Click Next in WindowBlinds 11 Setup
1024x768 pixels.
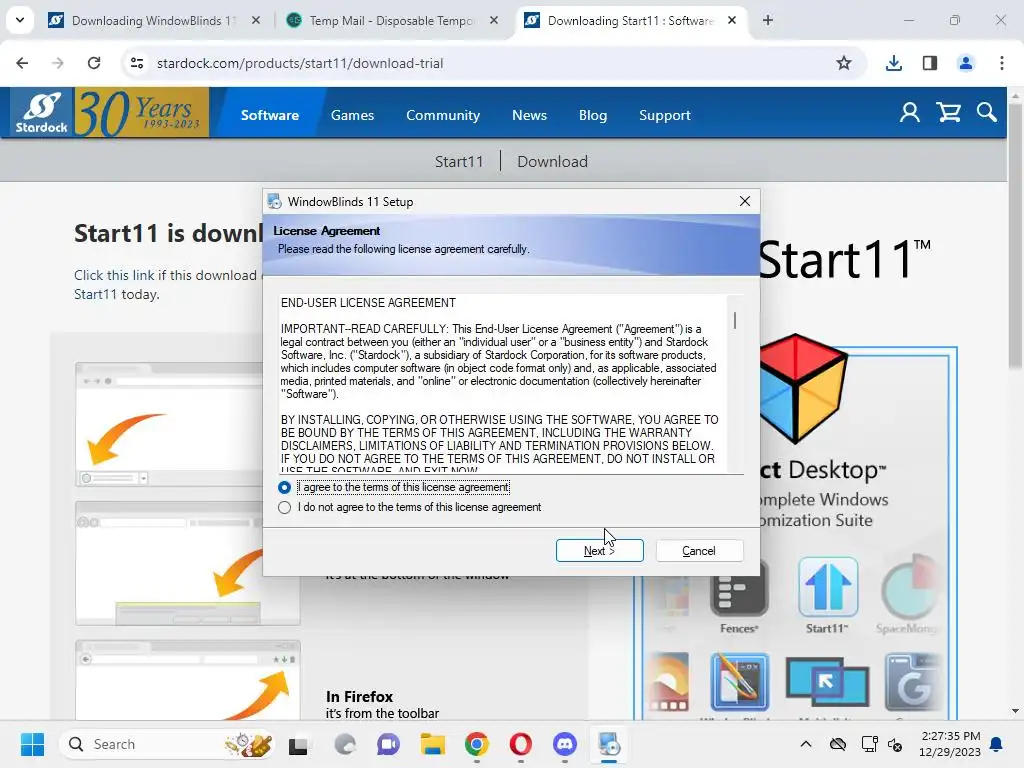(x=600, y=551)
